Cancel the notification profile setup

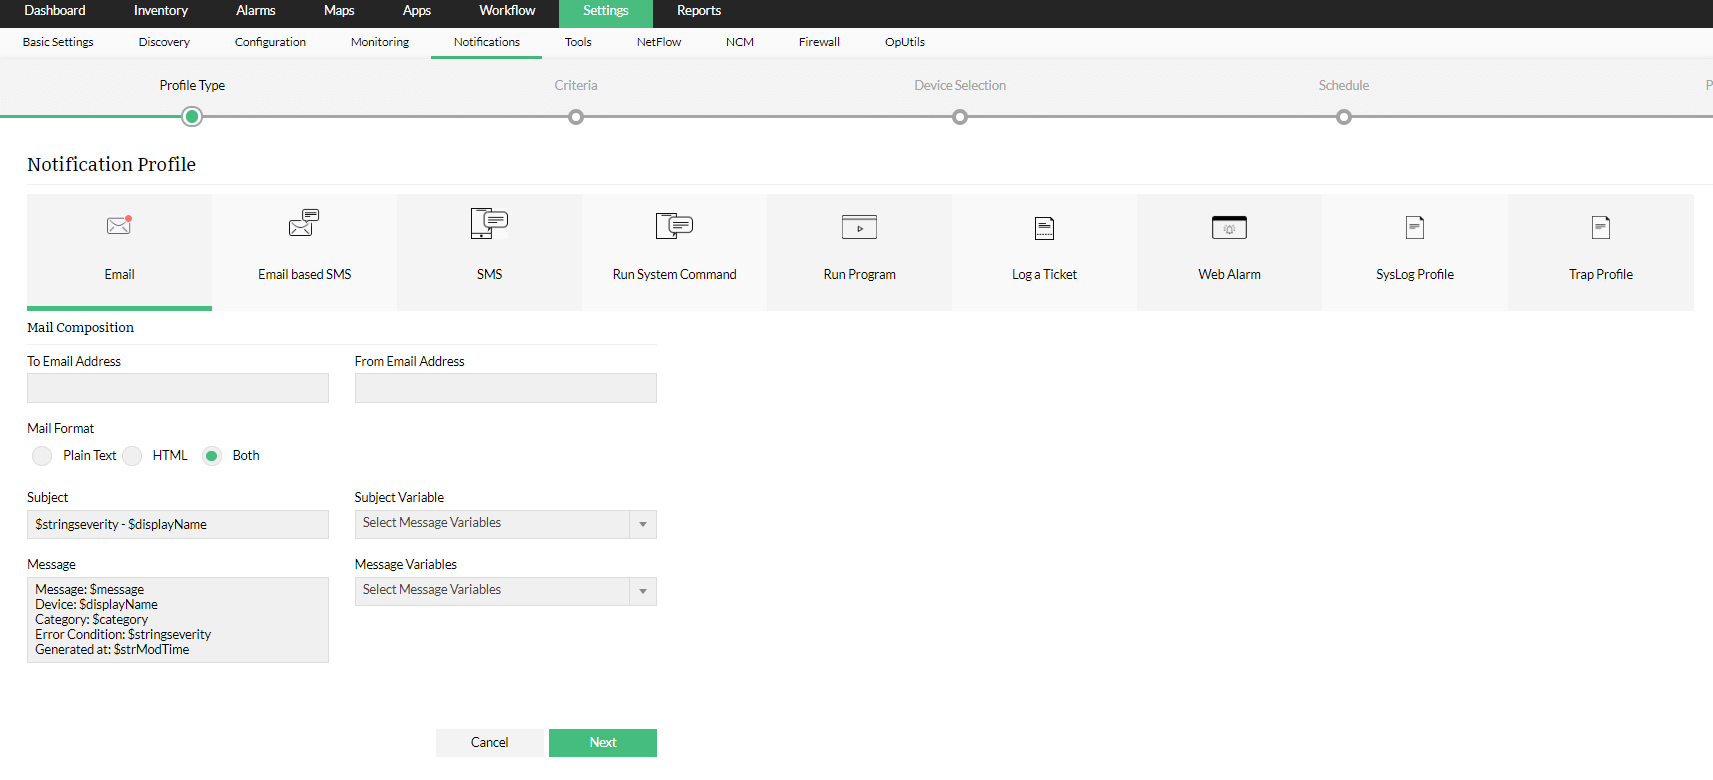489,742
